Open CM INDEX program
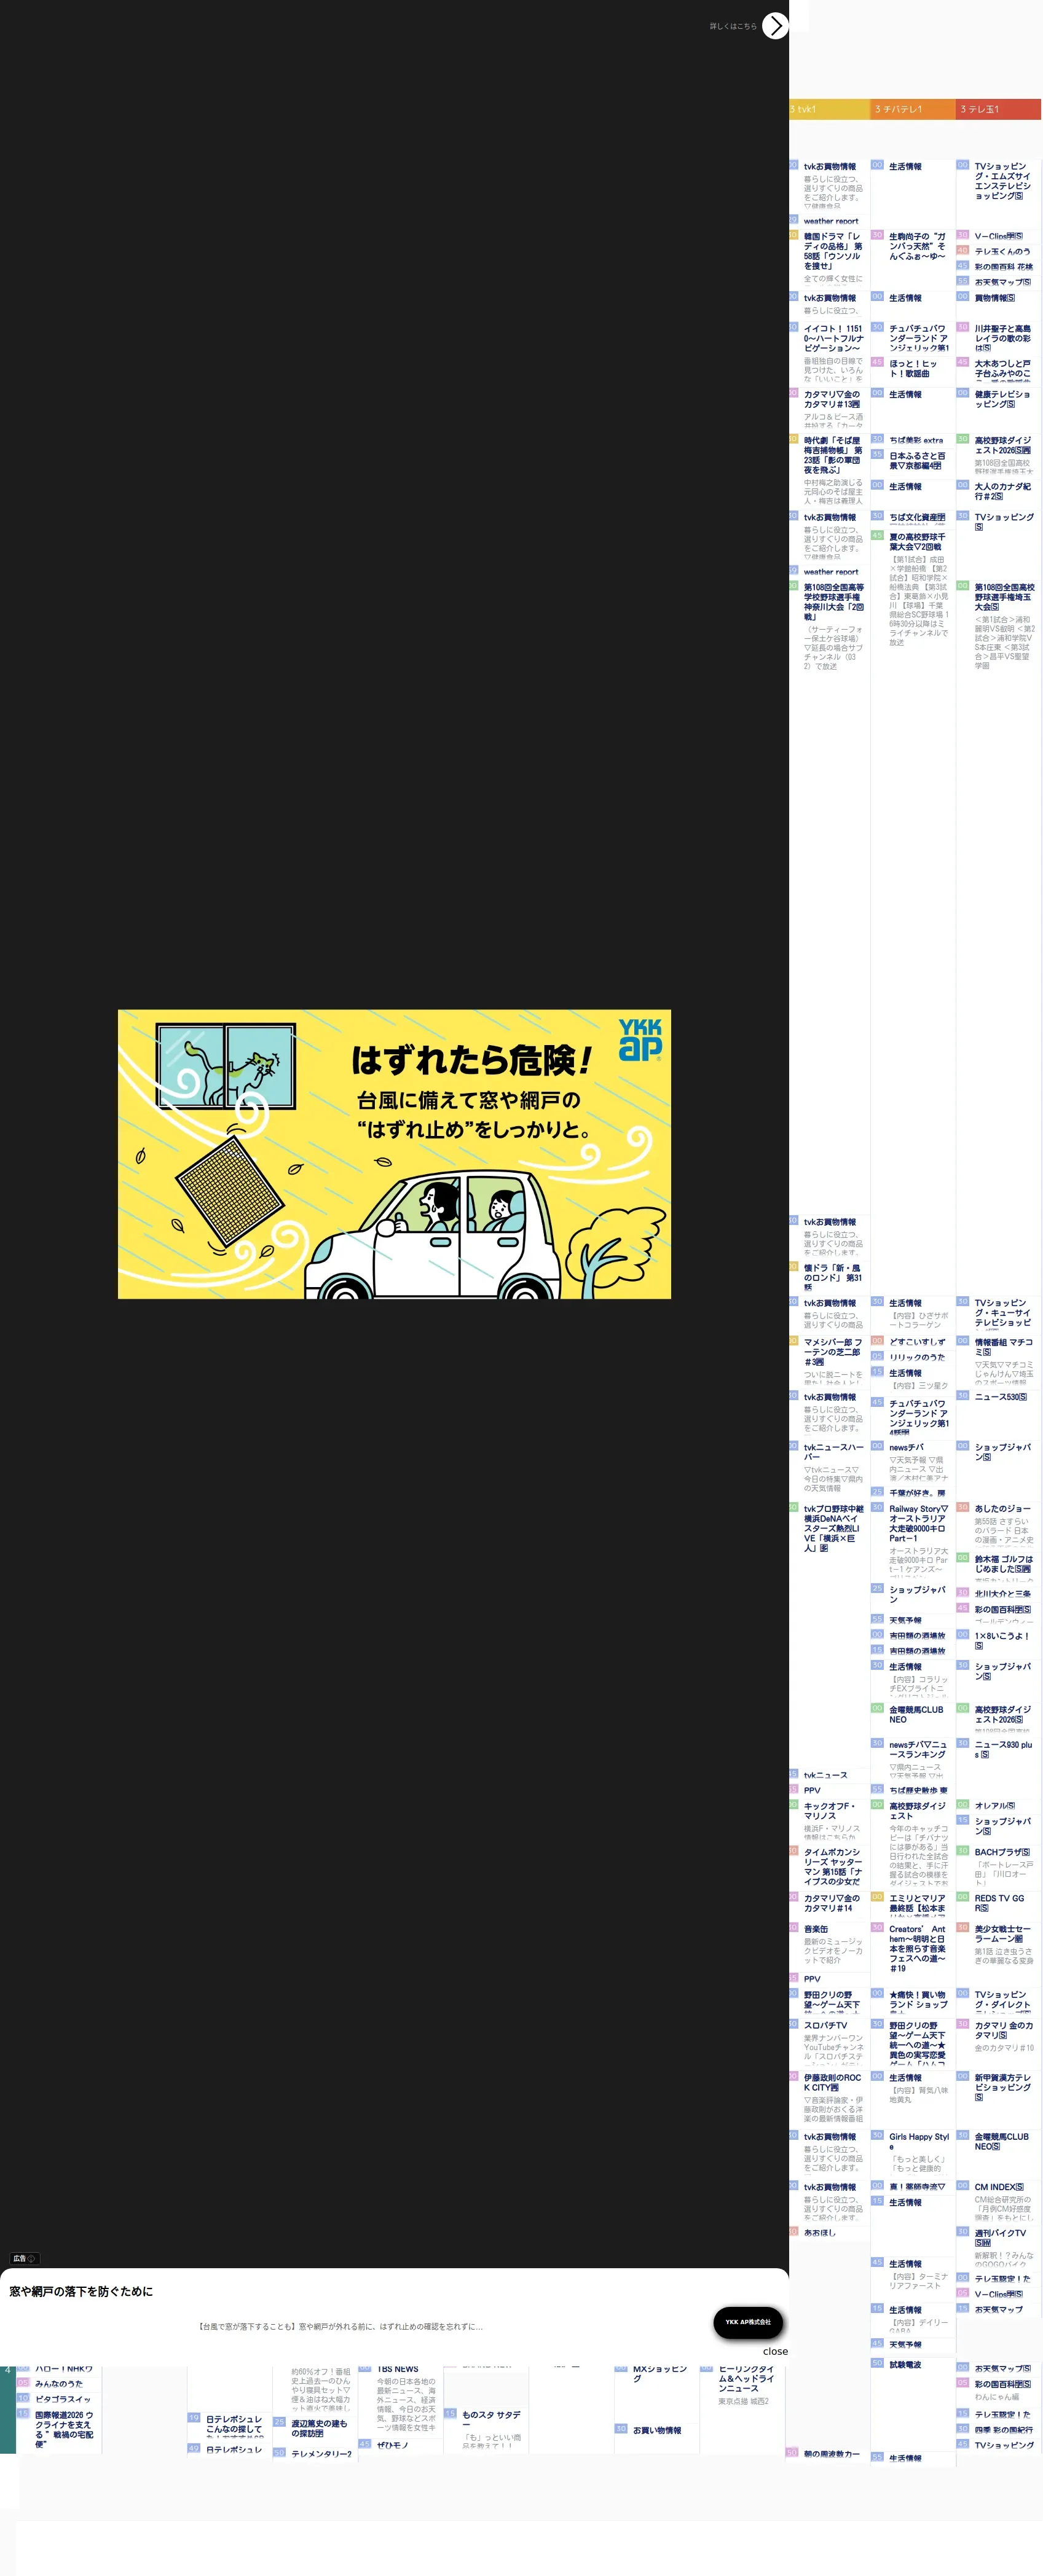Screen dimensions: 1043x2576 (x=999, y=2186)
